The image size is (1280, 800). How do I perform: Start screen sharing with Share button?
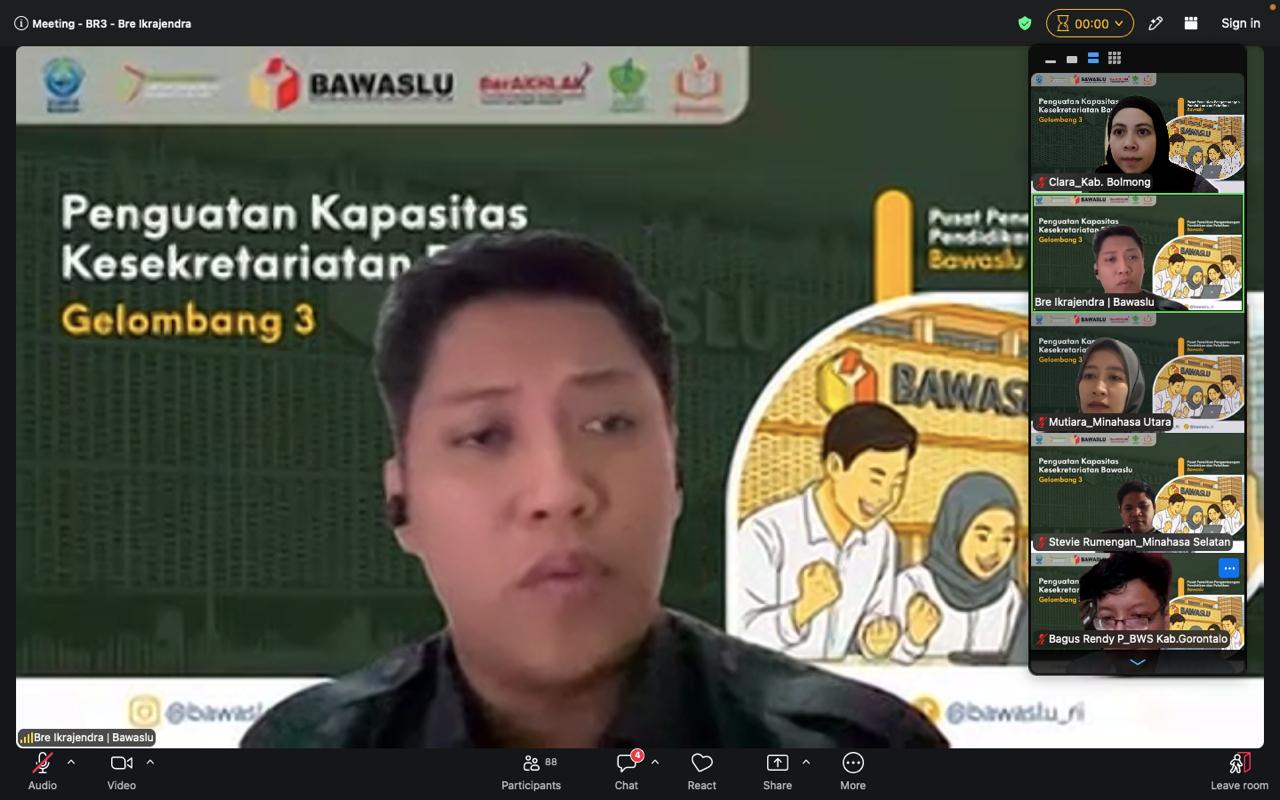[777, 770]
